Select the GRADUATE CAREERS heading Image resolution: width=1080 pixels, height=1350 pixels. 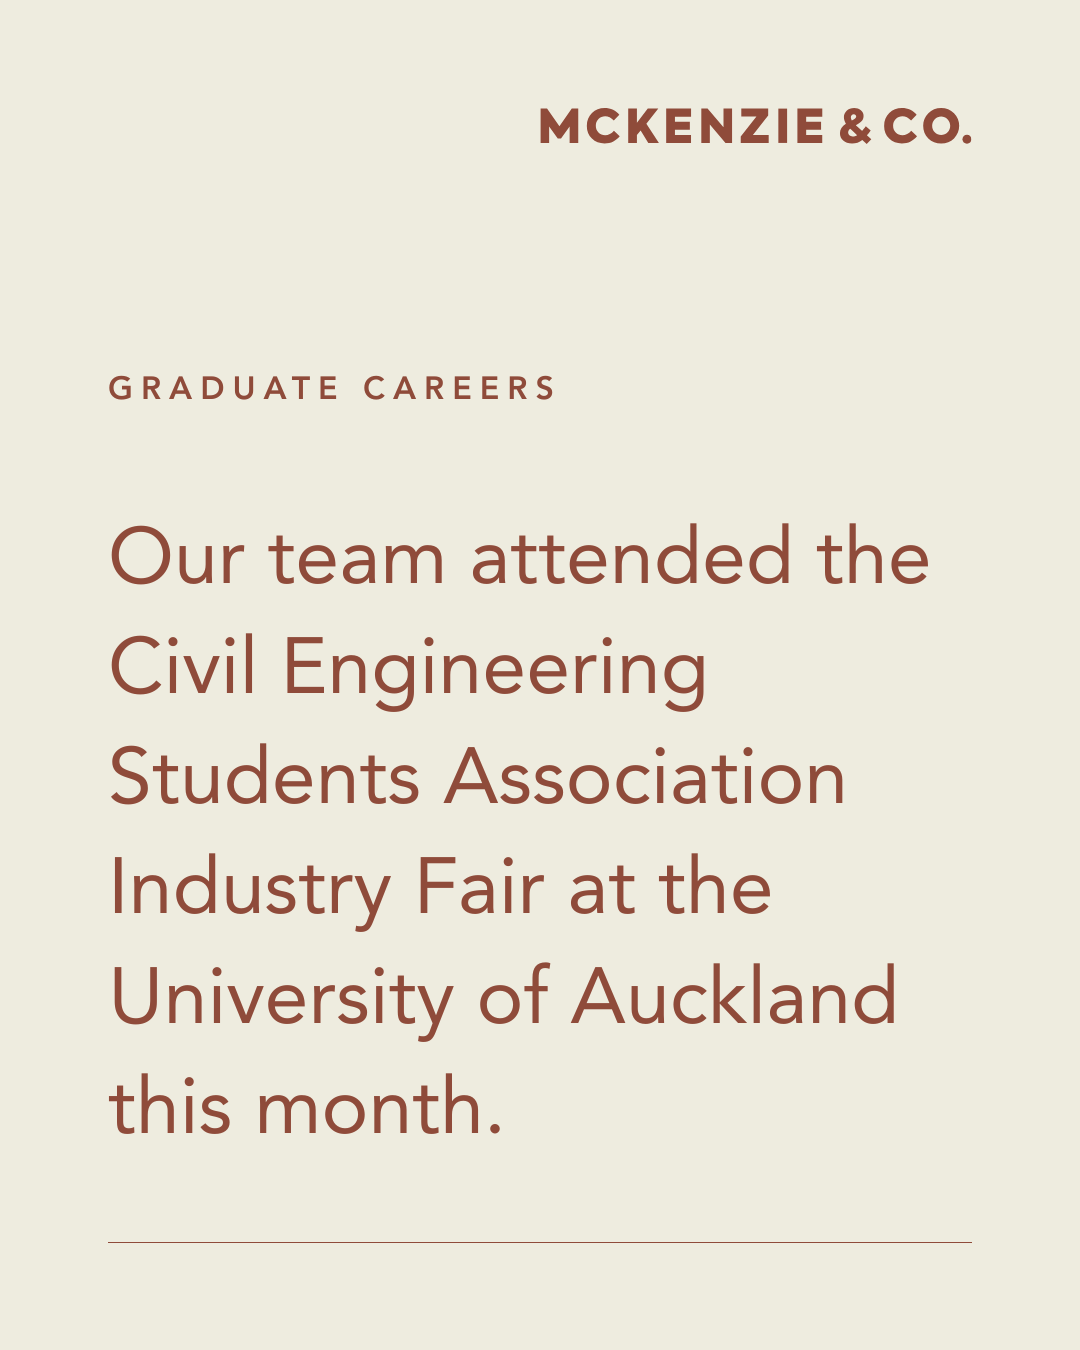pyautogui.click(x=332, y=388)
